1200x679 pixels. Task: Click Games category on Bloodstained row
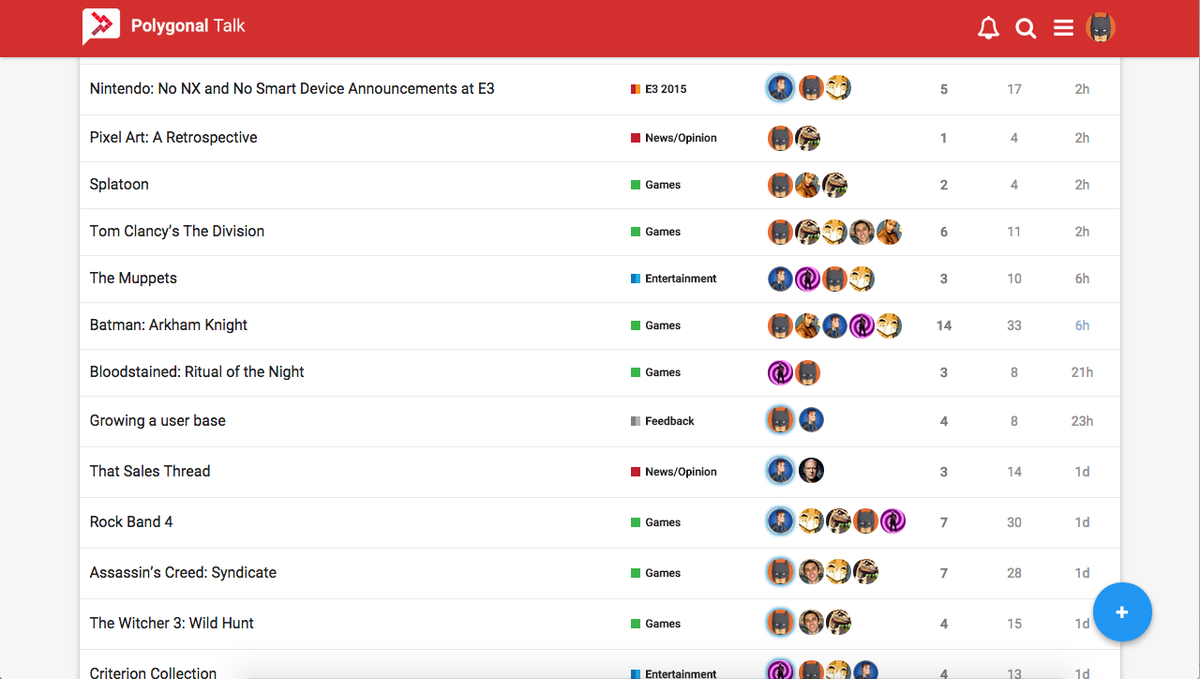656,372
